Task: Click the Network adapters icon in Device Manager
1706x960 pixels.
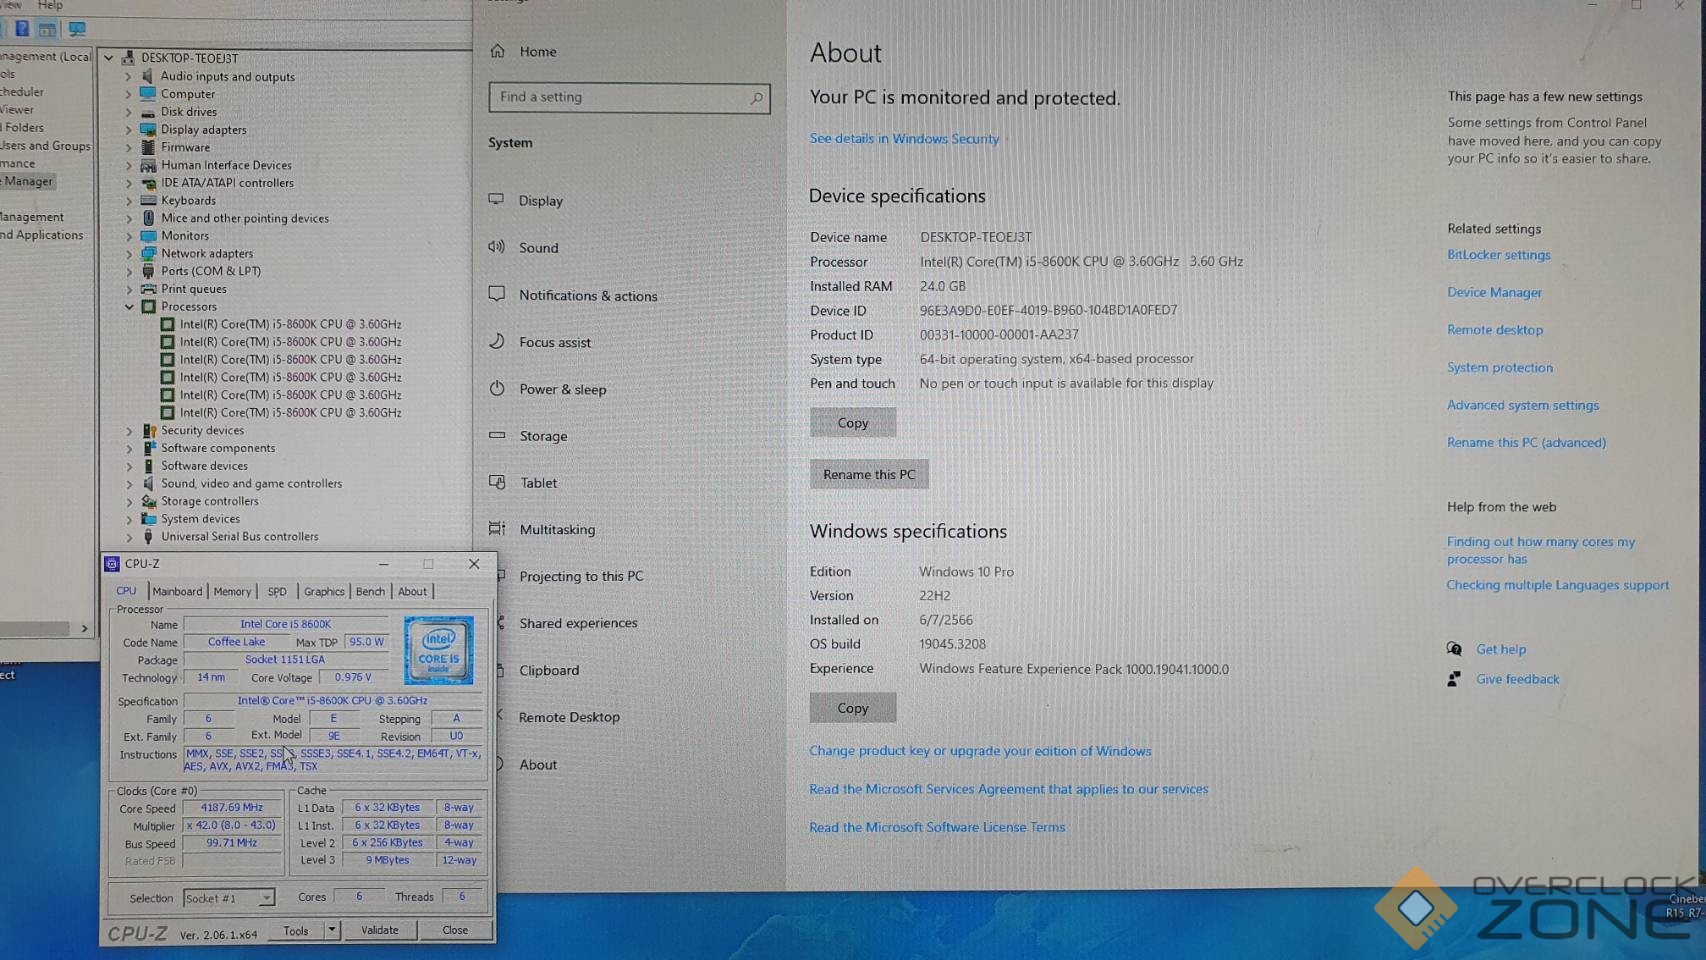Action: click(x=148, y=253)
